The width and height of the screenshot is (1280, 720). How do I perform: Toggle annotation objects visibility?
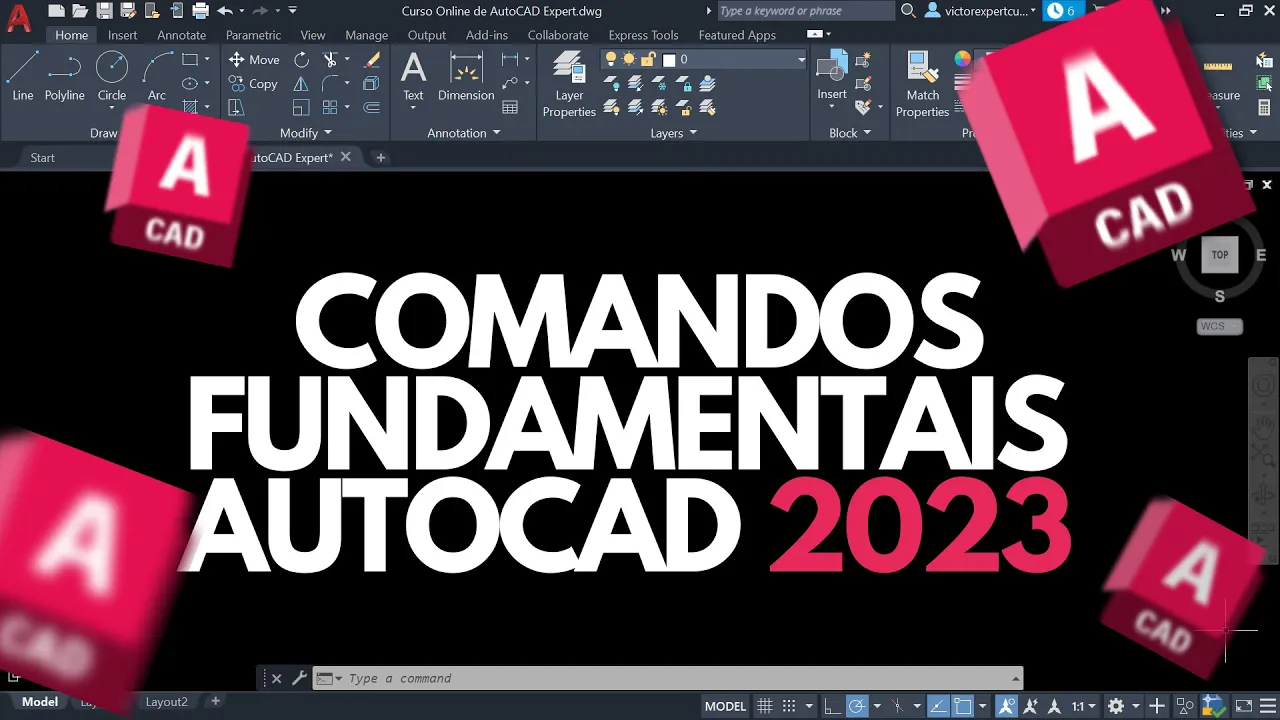pyautogui.click(x=1007, y=706)
